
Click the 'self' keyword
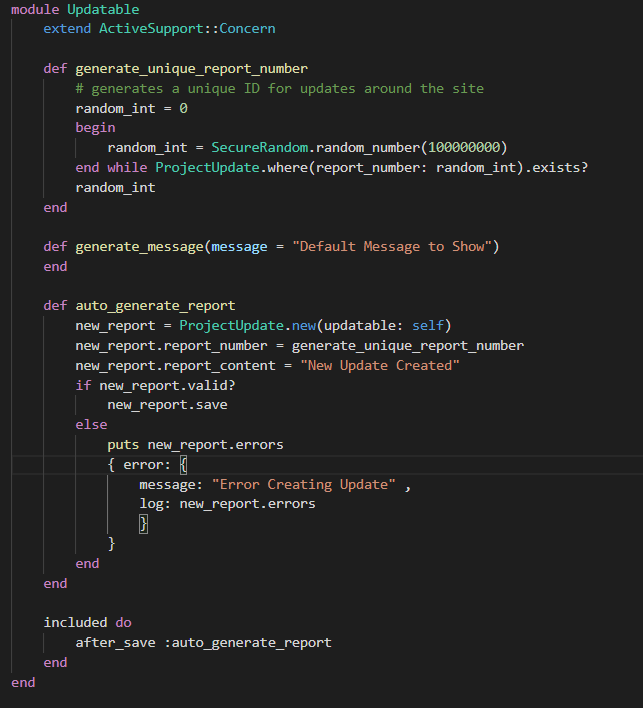click(x=428, y=326)
